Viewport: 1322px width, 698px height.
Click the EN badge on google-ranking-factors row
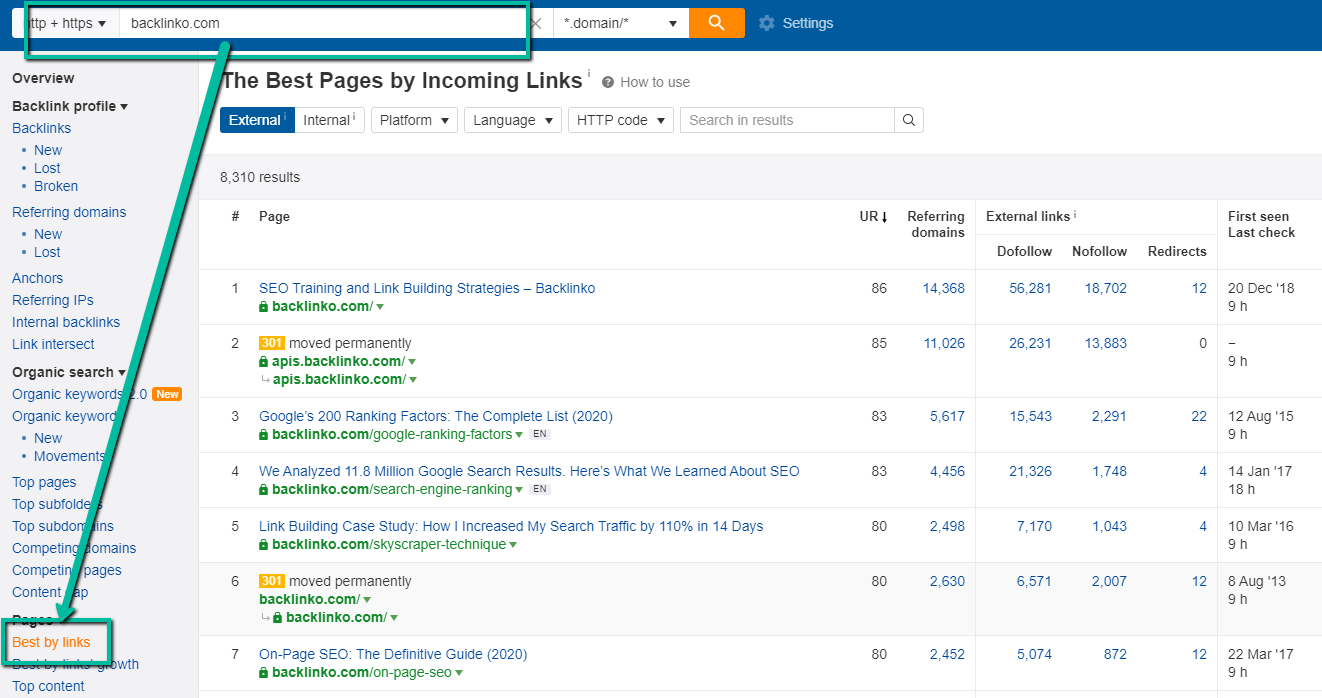540,435
